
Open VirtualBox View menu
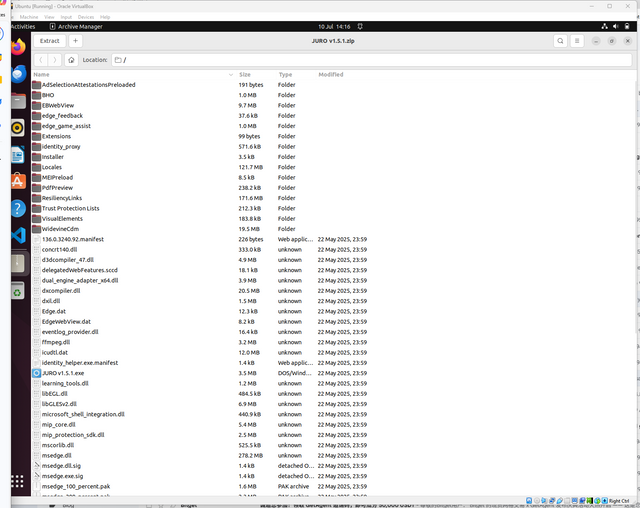point(49,17)
